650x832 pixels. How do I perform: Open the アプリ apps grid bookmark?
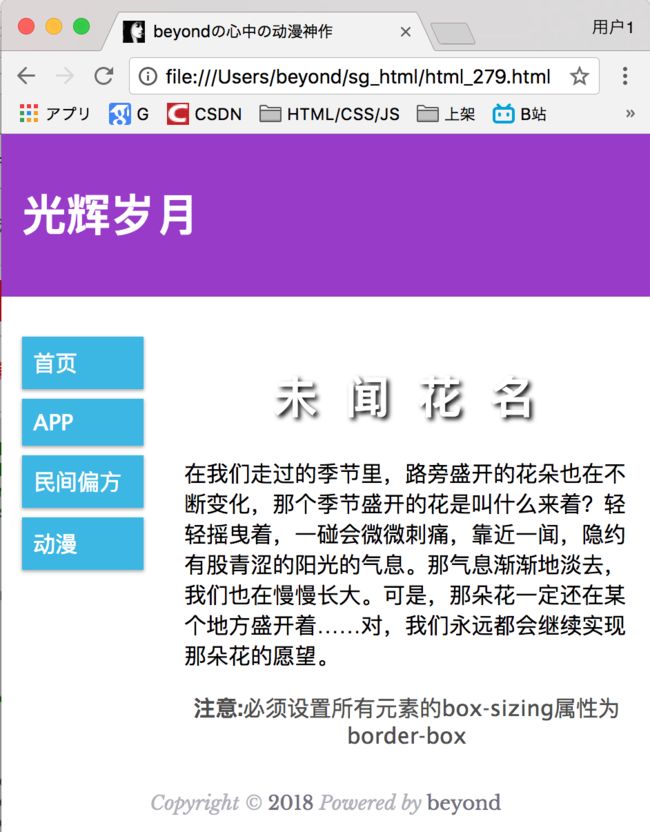tap(55, 114)
